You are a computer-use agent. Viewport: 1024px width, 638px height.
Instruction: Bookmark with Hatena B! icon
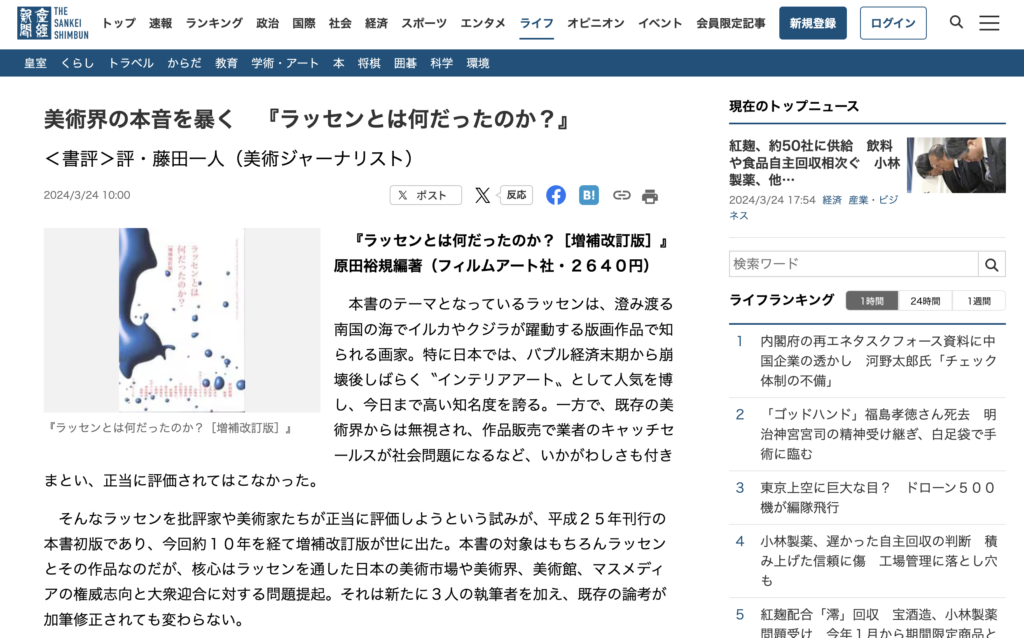pyautogui.click(x=588, y=195)
